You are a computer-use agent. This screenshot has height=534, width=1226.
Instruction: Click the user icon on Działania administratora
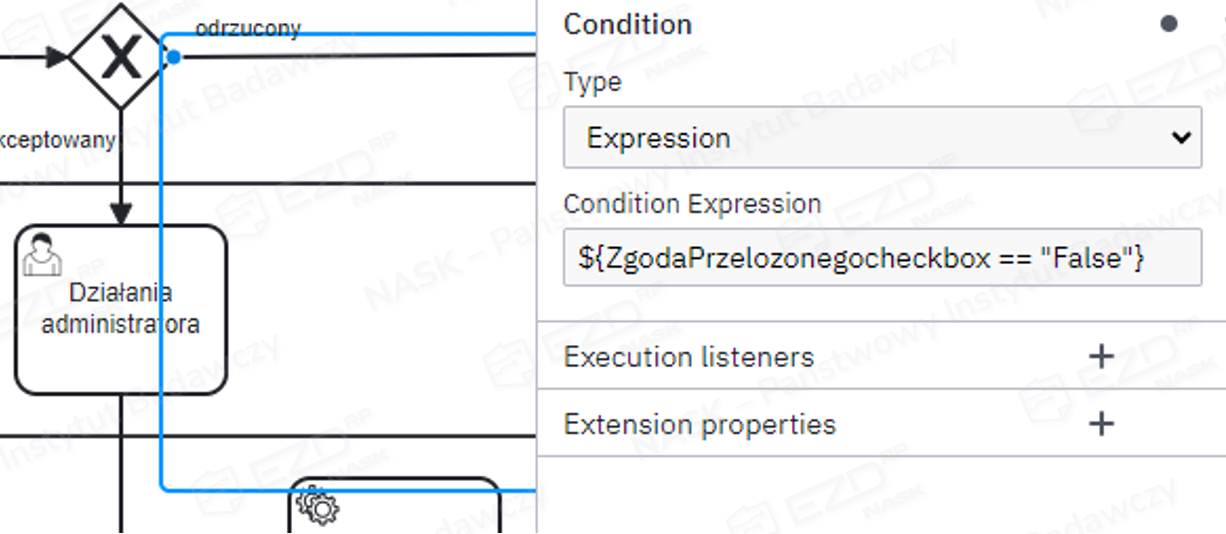[x=41, y=254]
